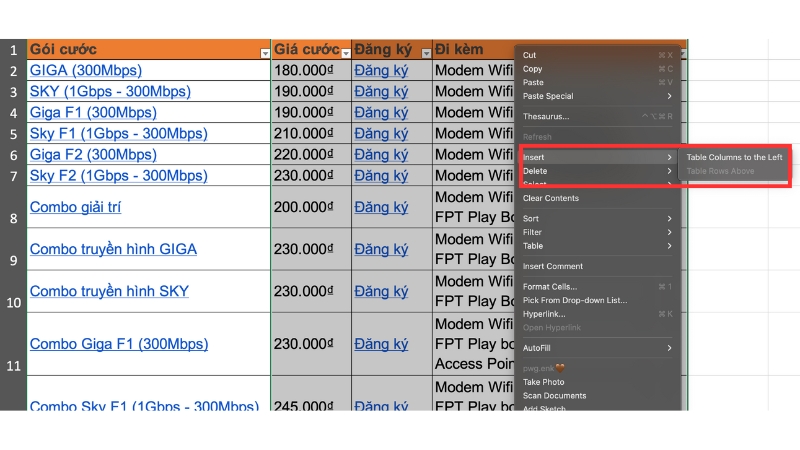This screenshot has height=450, width=800.
Task: Expand the Insert submenu
Action: 597,157
